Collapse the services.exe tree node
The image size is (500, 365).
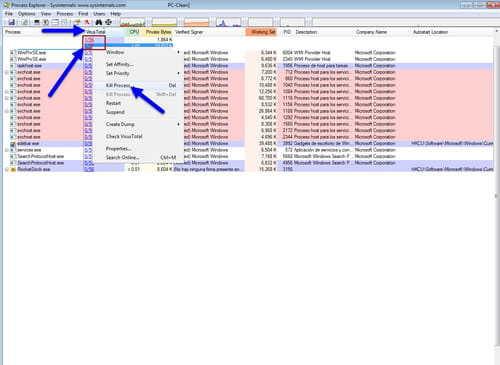point(7,150)
